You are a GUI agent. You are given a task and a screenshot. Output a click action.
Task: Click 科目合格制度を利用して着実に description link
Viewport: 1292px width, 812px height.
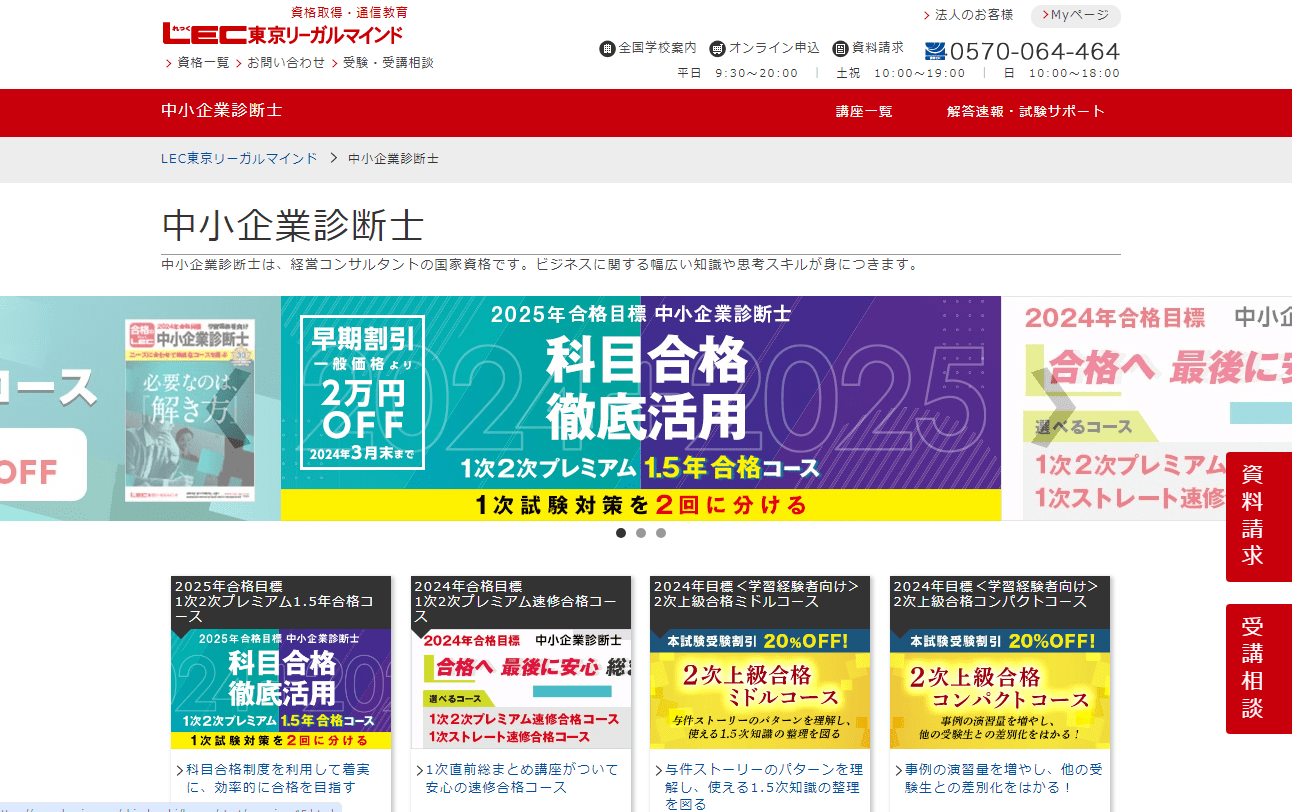point(278,779)
